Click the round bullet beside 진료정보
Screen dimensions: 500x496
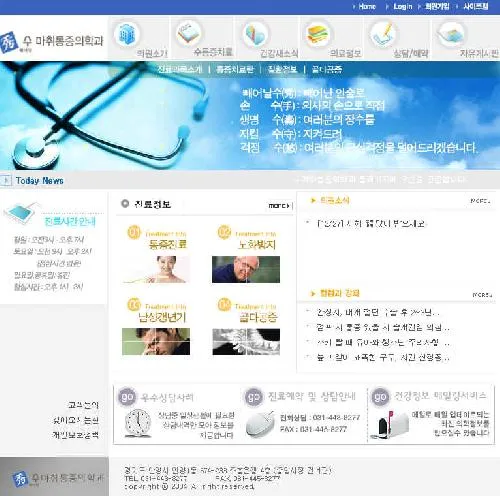[x=125, y=203]
